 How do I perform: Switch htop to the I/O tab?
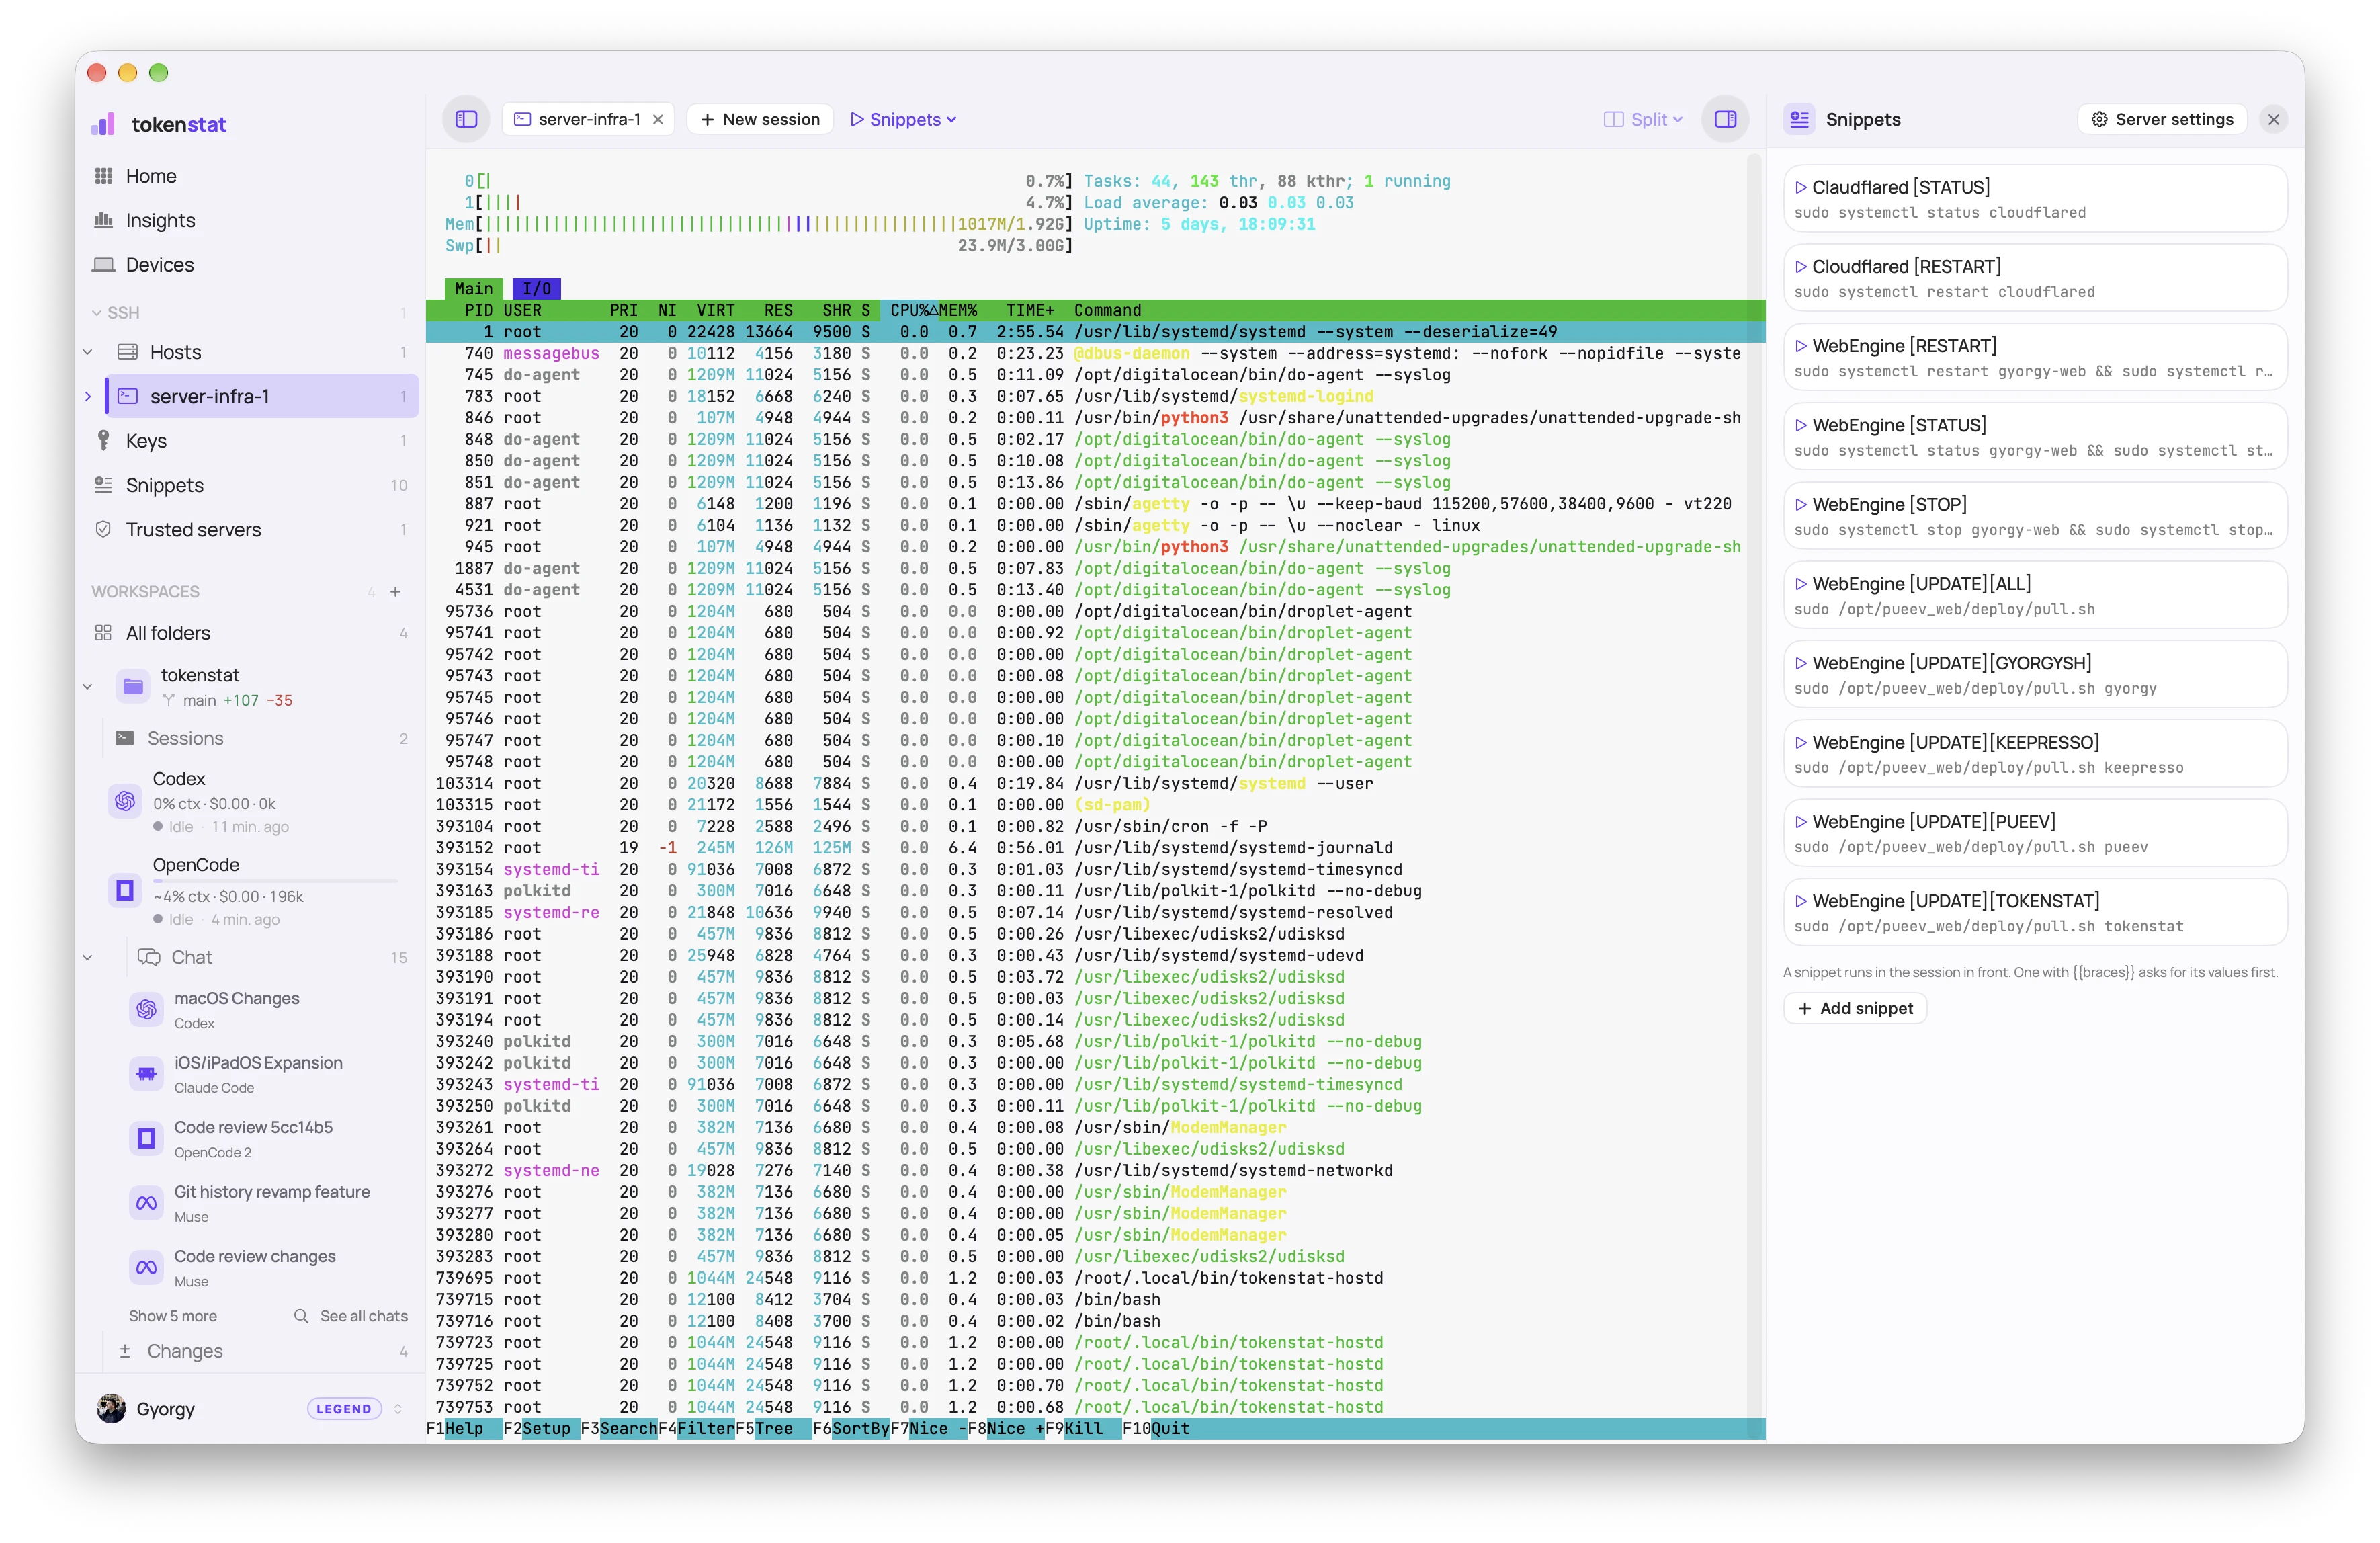tap(537, 288)
